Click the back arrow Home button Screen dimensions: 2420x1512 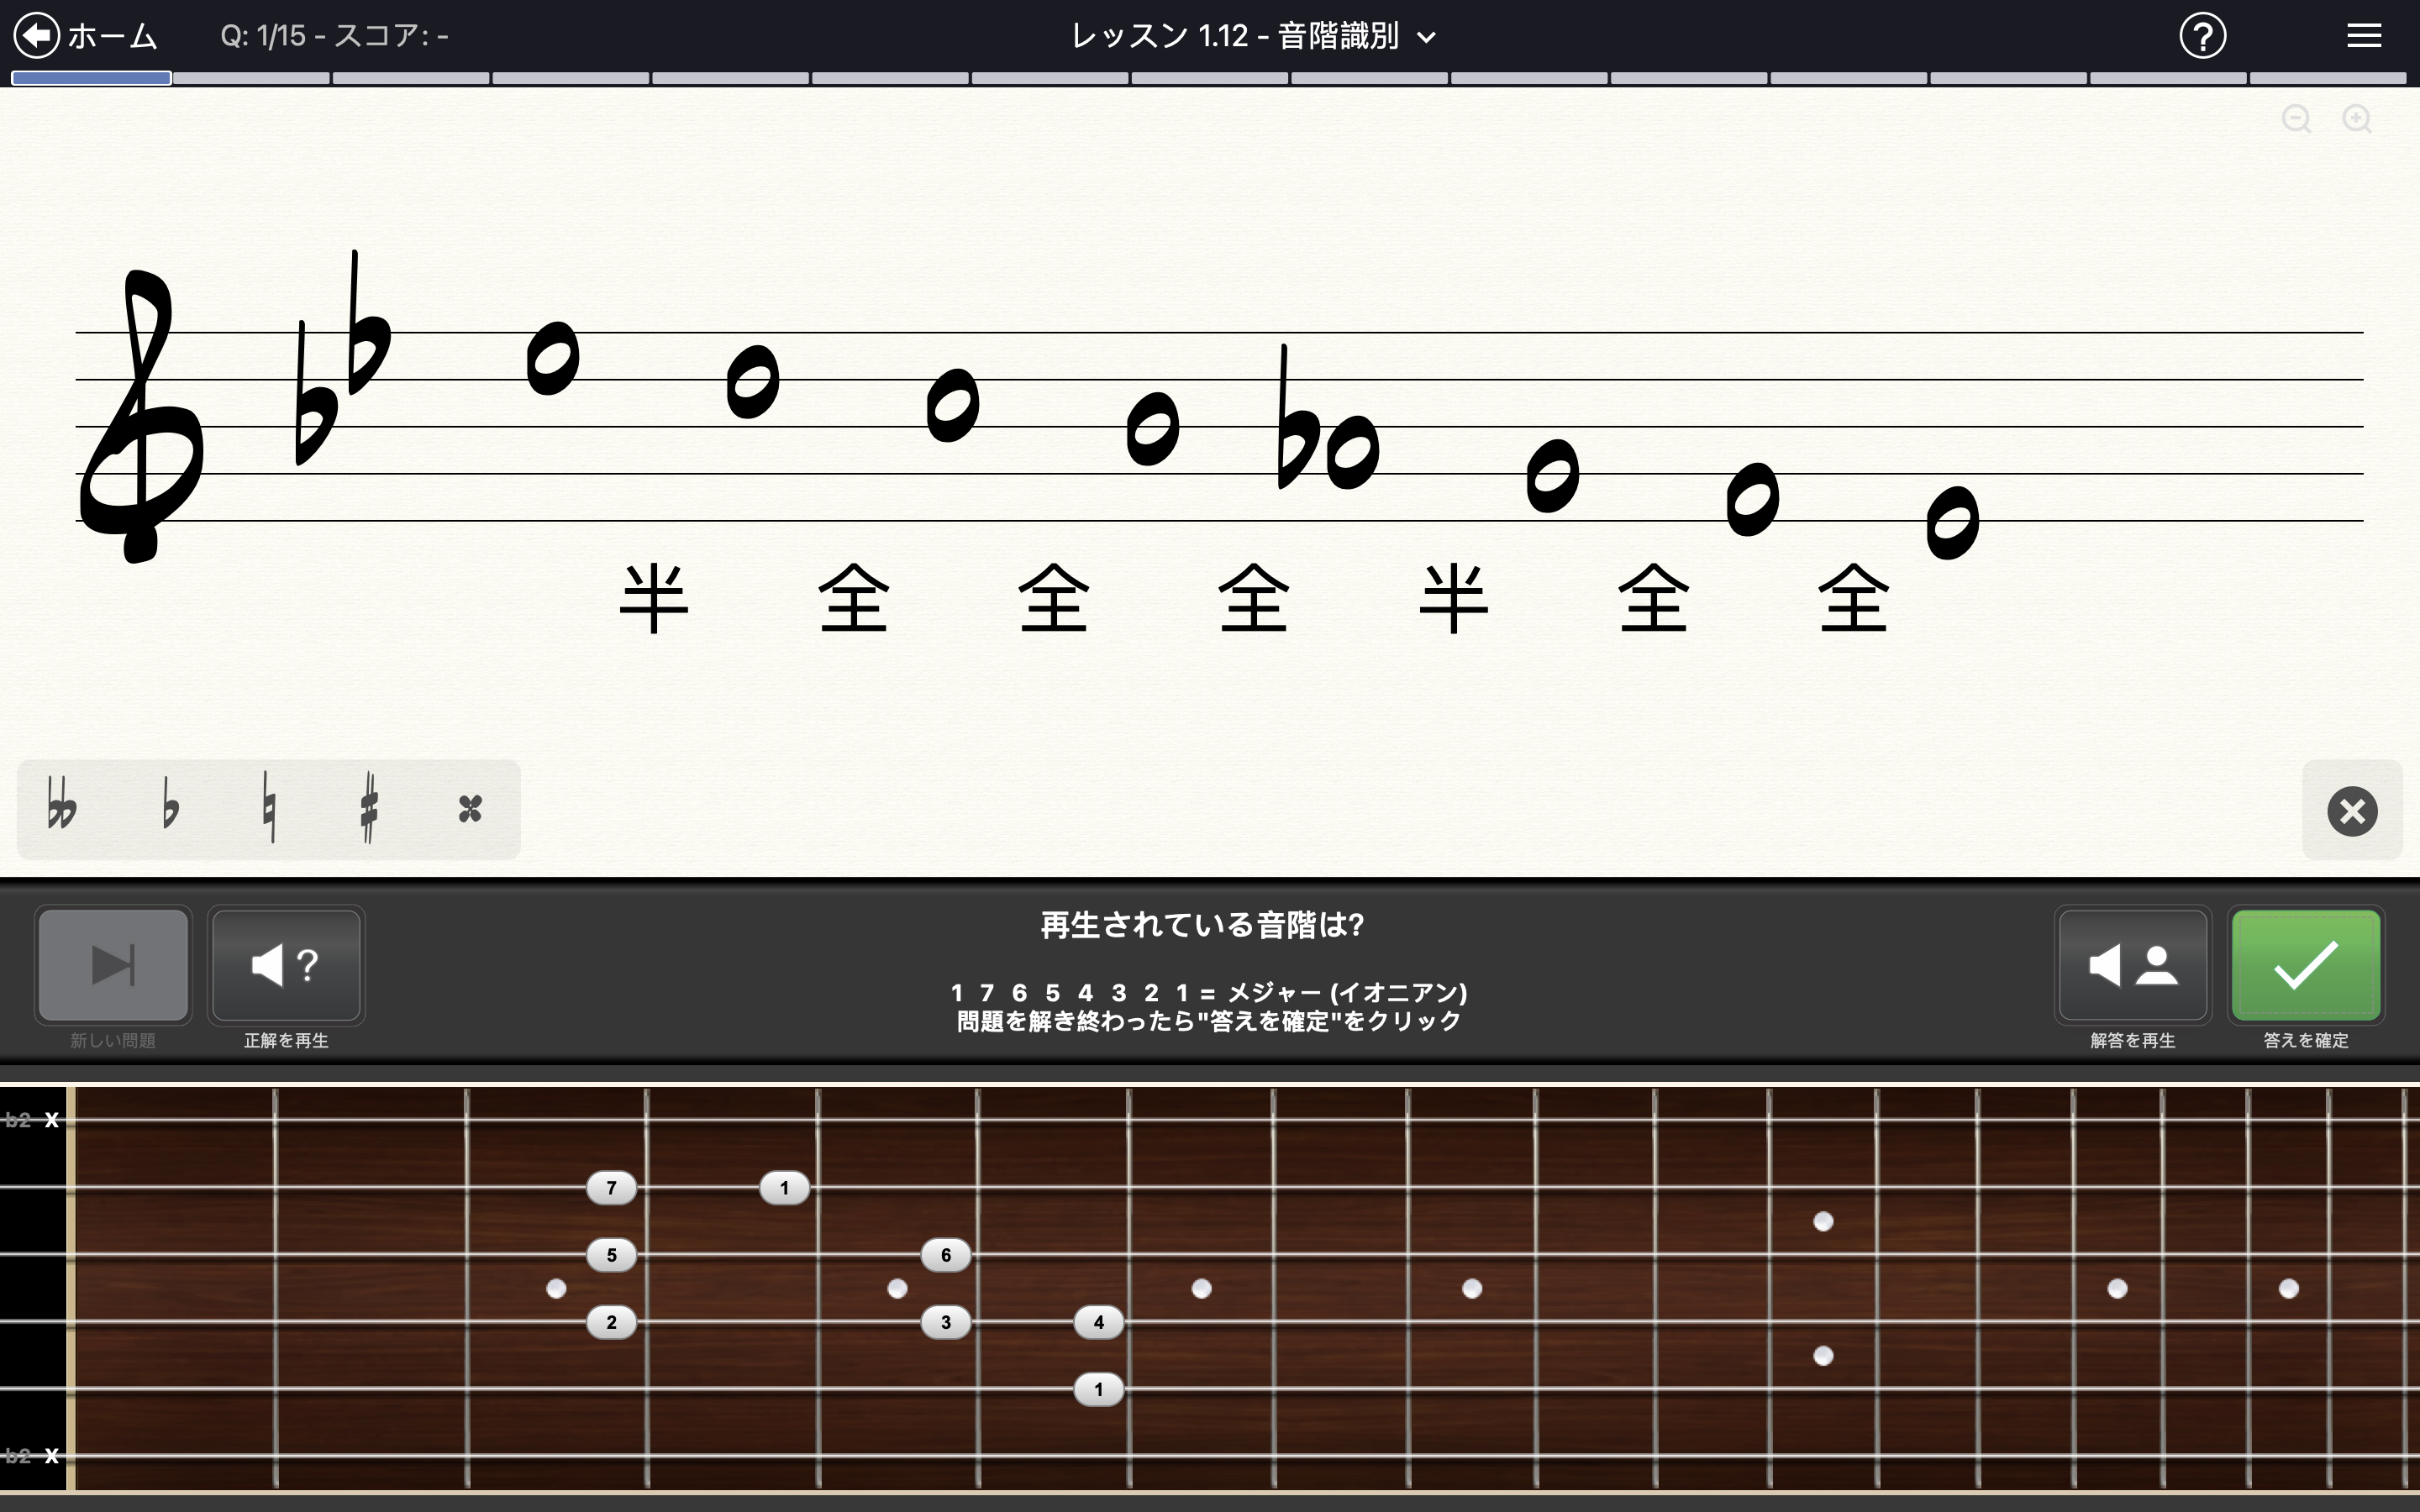36,36
